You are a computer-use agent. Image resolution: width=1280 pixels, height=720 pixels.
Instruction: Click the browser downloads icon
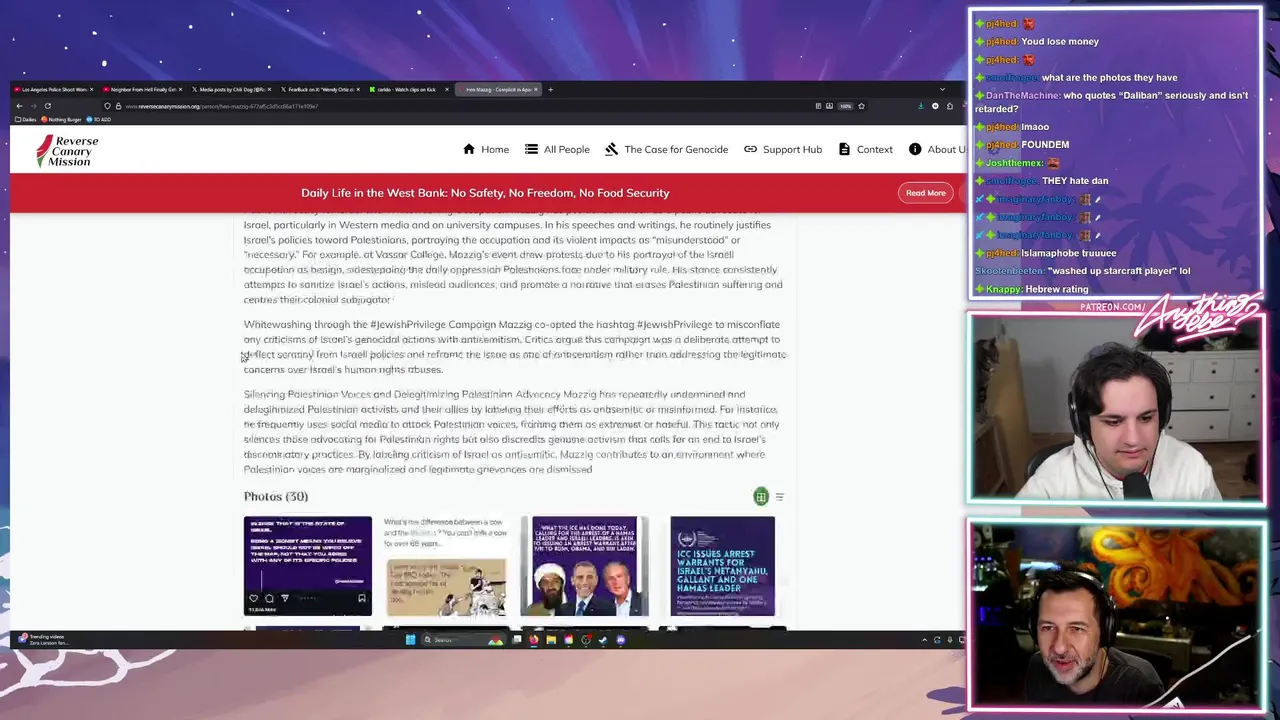tap(921, 106)
